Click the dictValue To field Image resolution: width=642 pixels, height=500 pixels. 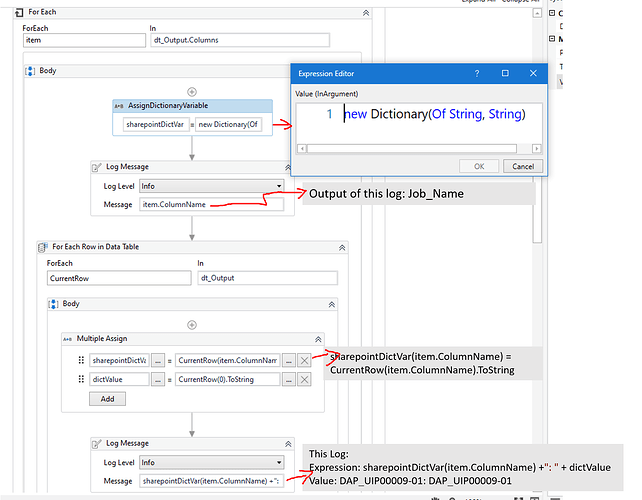click(x=120, y=380)
